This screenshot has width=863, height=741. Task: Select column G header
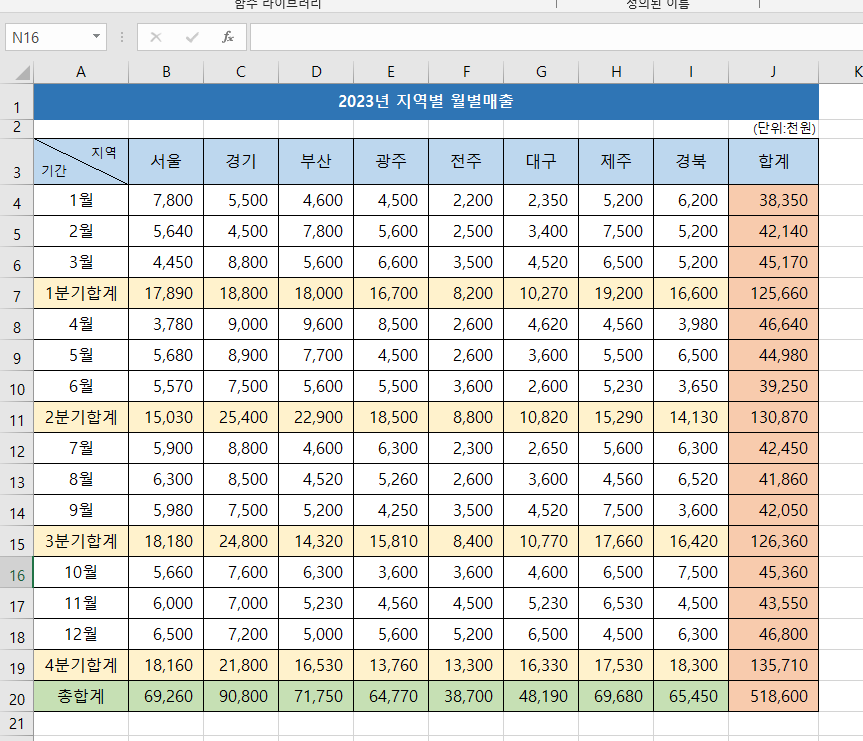pyautogui.click(x=541, y=72)
